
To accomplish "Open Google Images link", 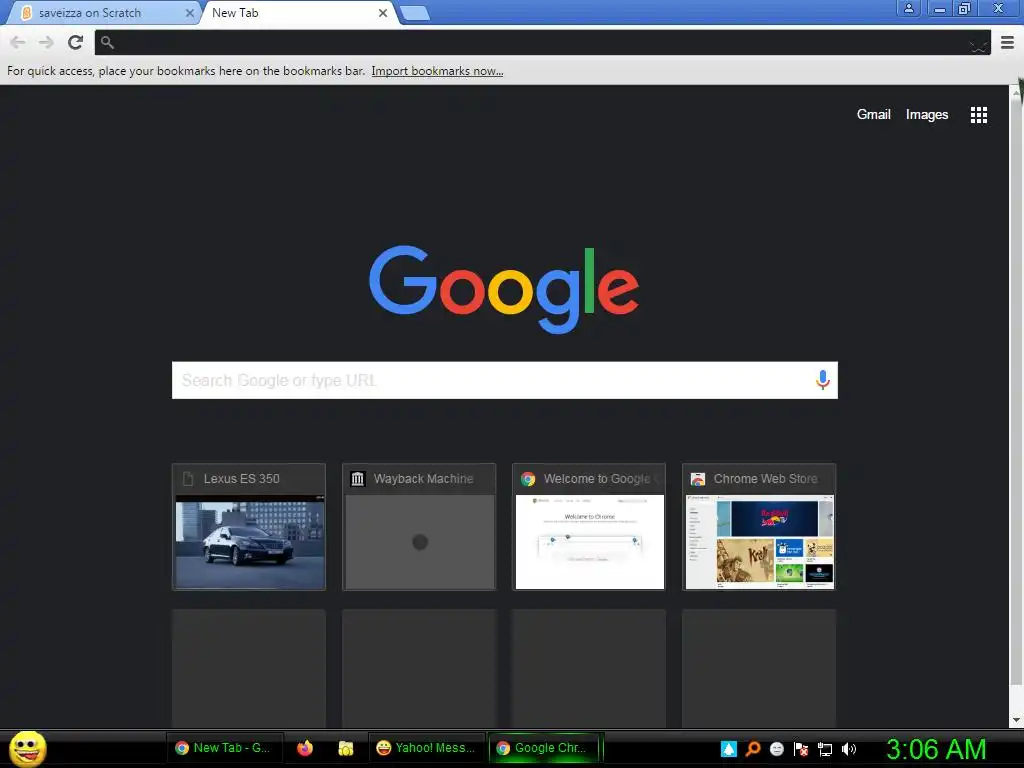I will [926, 114].
